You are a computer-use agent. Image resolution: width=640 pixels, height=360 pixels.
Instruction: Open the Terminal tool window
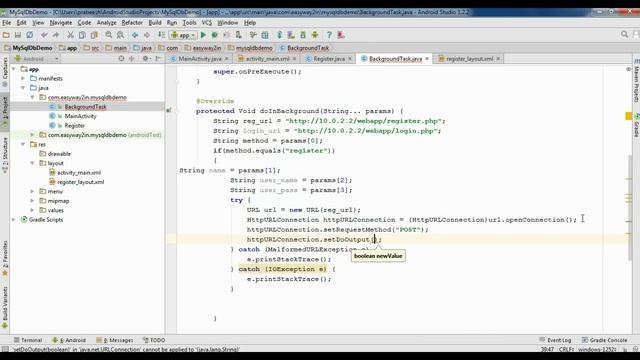28,340
